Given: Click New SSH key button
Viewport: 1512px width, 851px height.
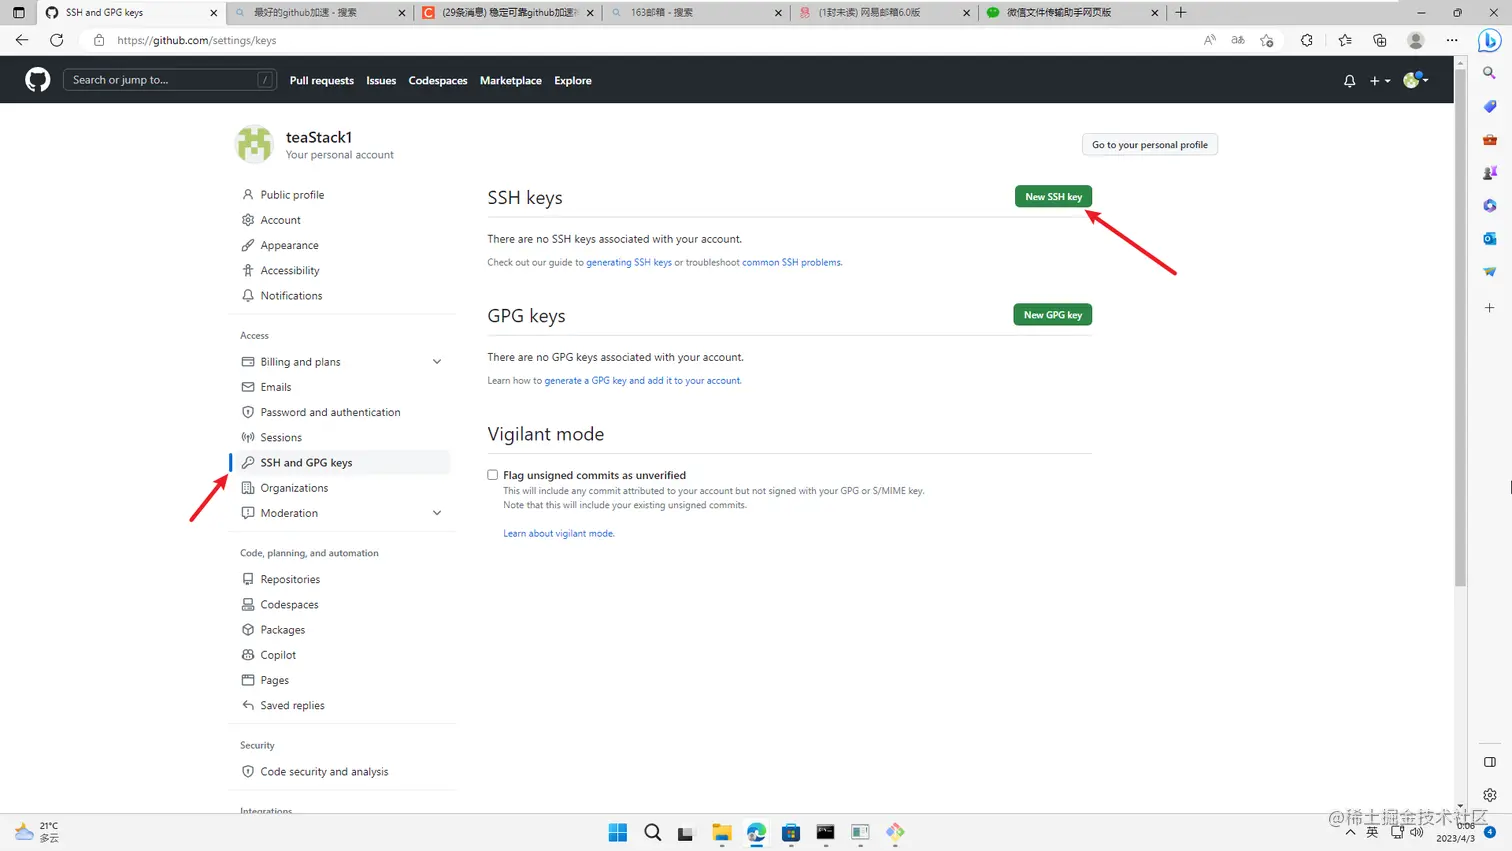Looking at the screenshot, I should [1053, 197].
